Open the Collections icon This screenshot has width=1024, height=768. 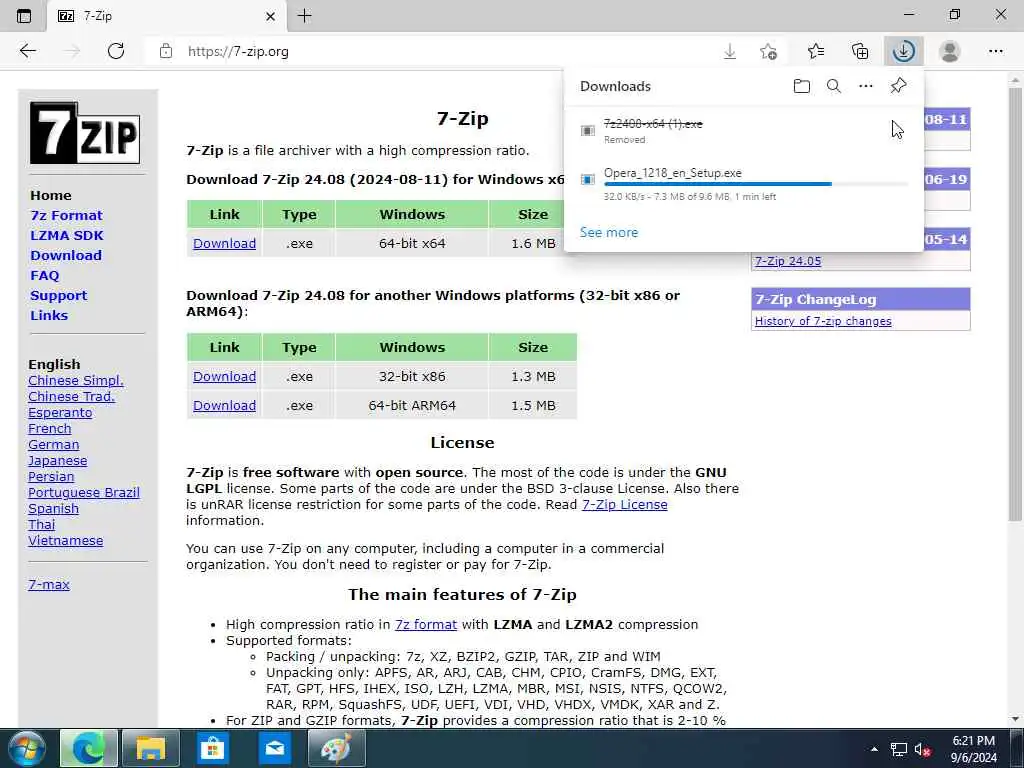[860, 51]
